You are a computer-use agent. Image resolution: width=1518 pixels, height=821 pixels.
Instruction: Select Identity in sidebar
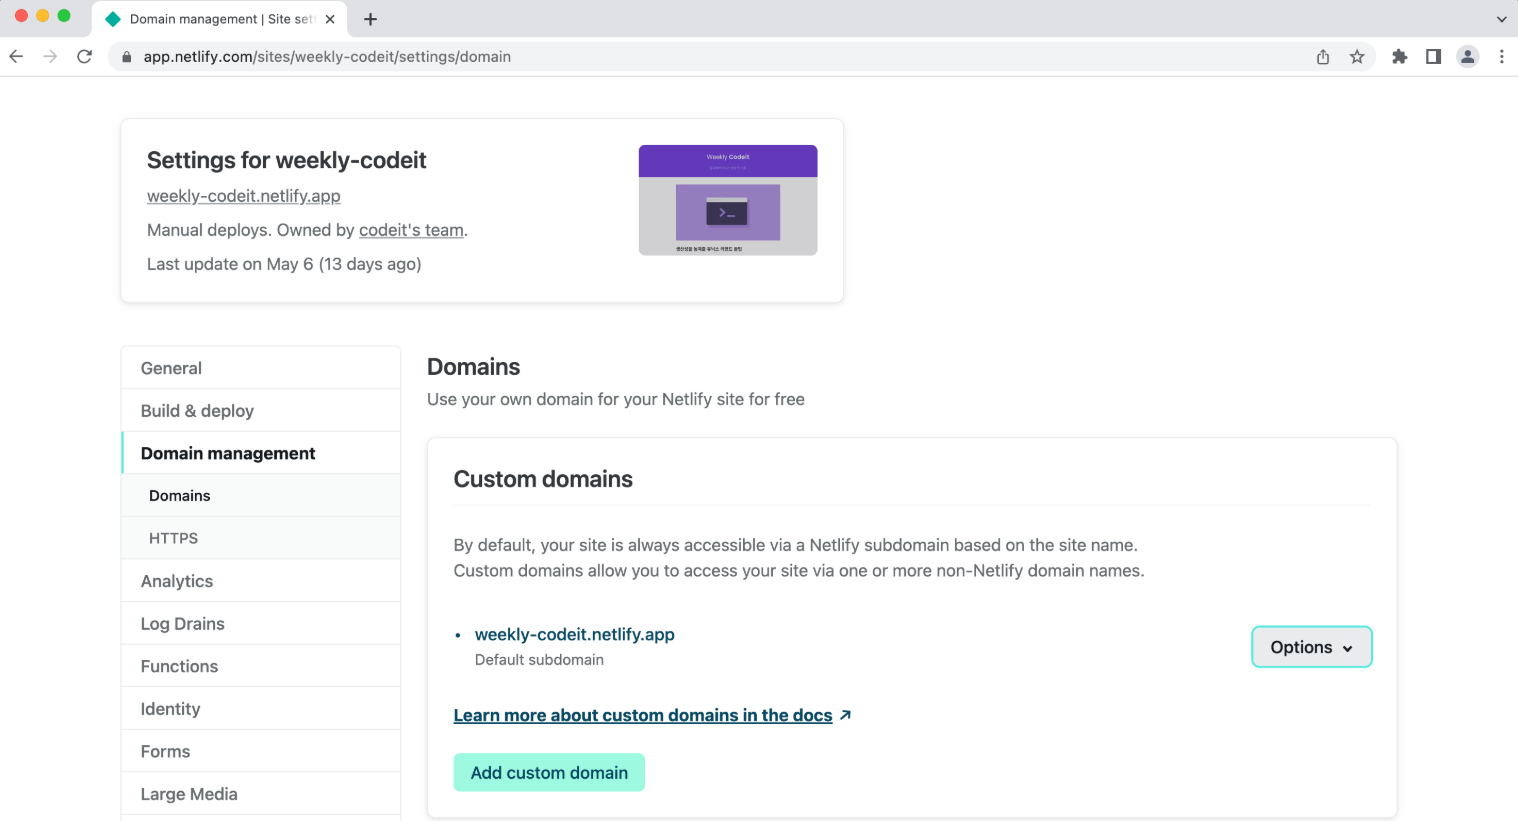click(261, 709)
